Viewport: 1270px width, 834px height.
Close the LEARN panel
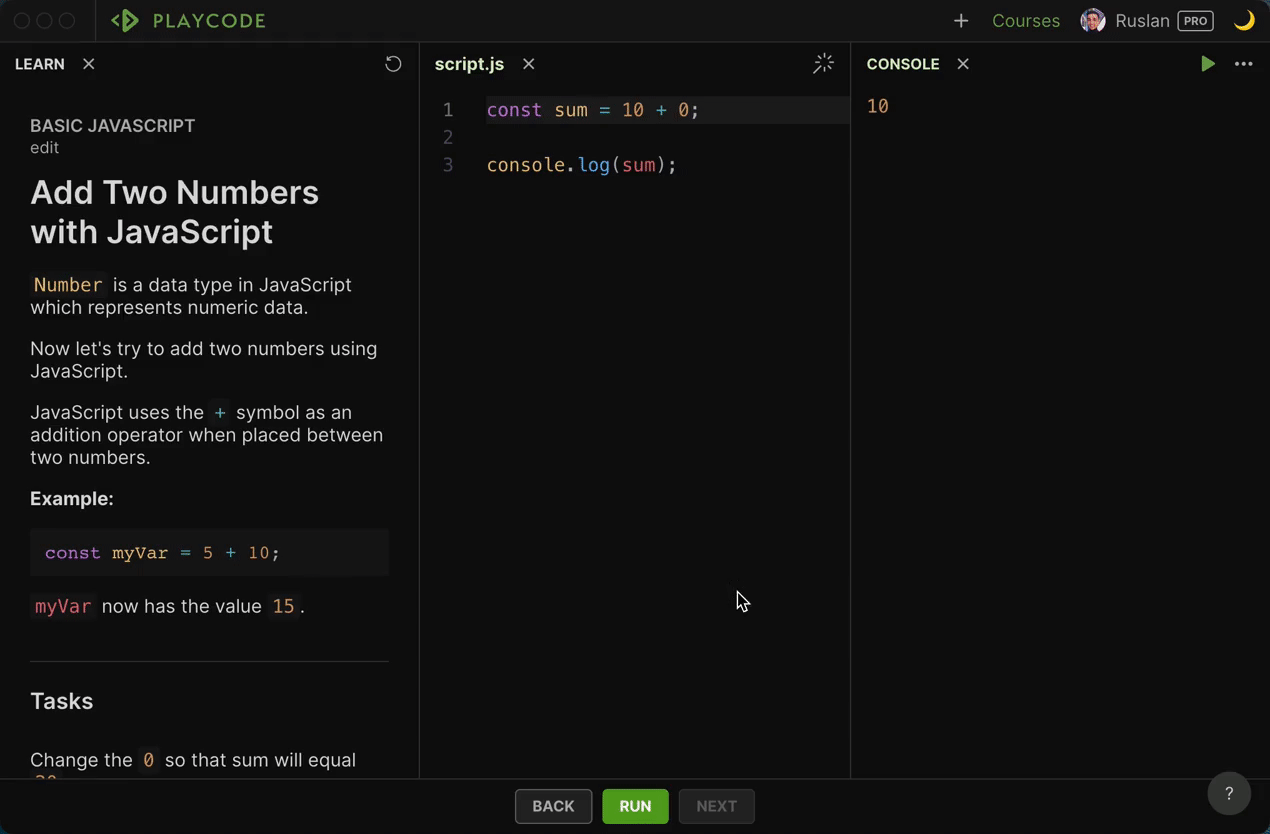tap(88, 63)
